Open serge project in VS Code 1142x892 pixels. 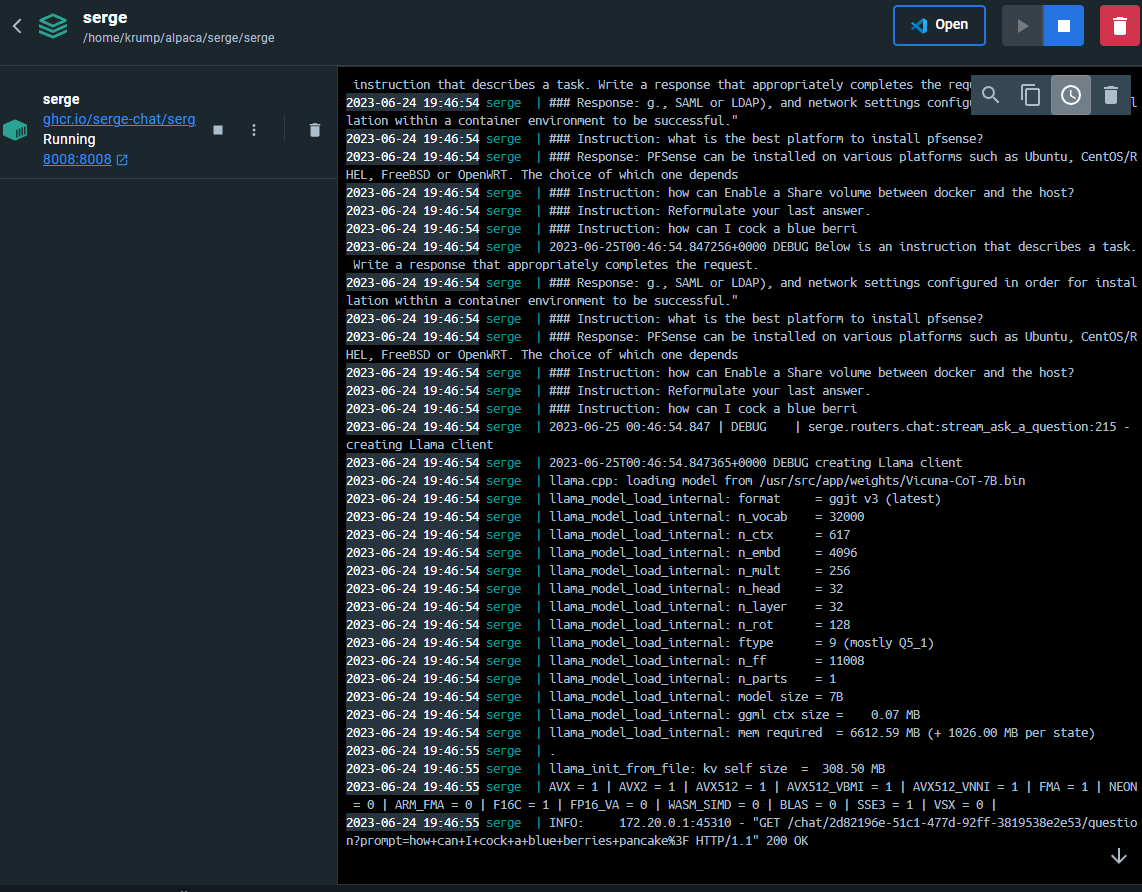pyautogui.click(x=939, y=25)
